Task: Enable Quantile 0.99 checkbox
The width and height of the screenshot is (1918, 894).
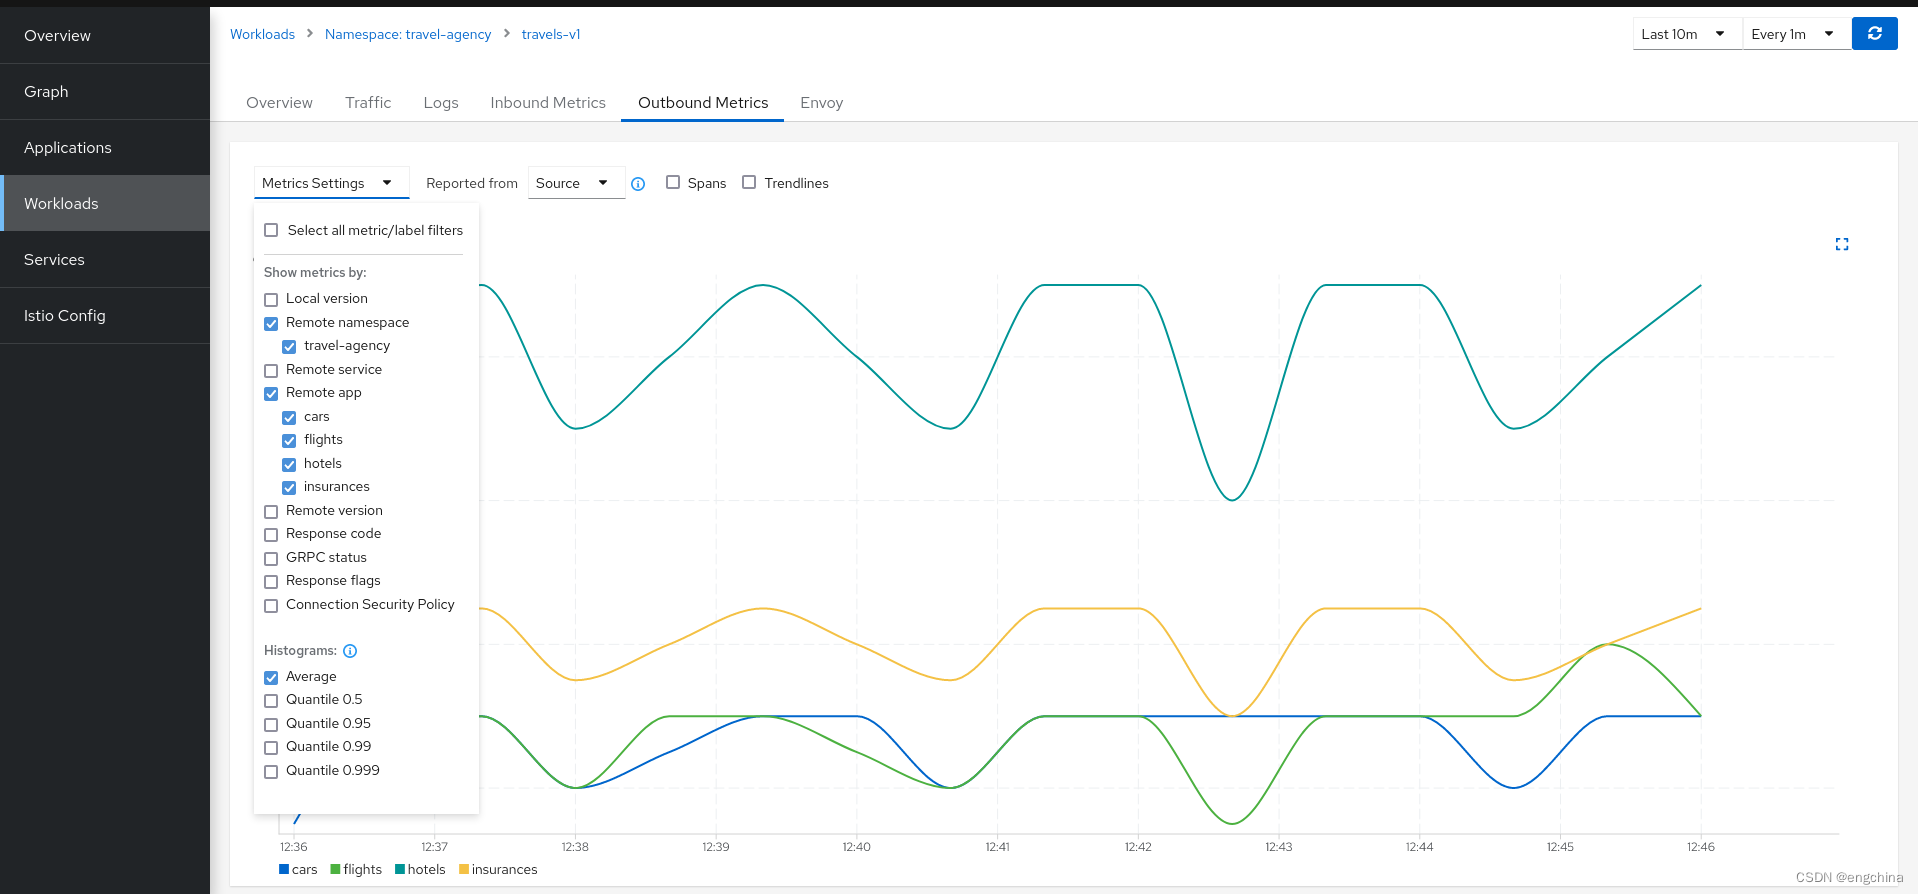Action: [271, 747]
